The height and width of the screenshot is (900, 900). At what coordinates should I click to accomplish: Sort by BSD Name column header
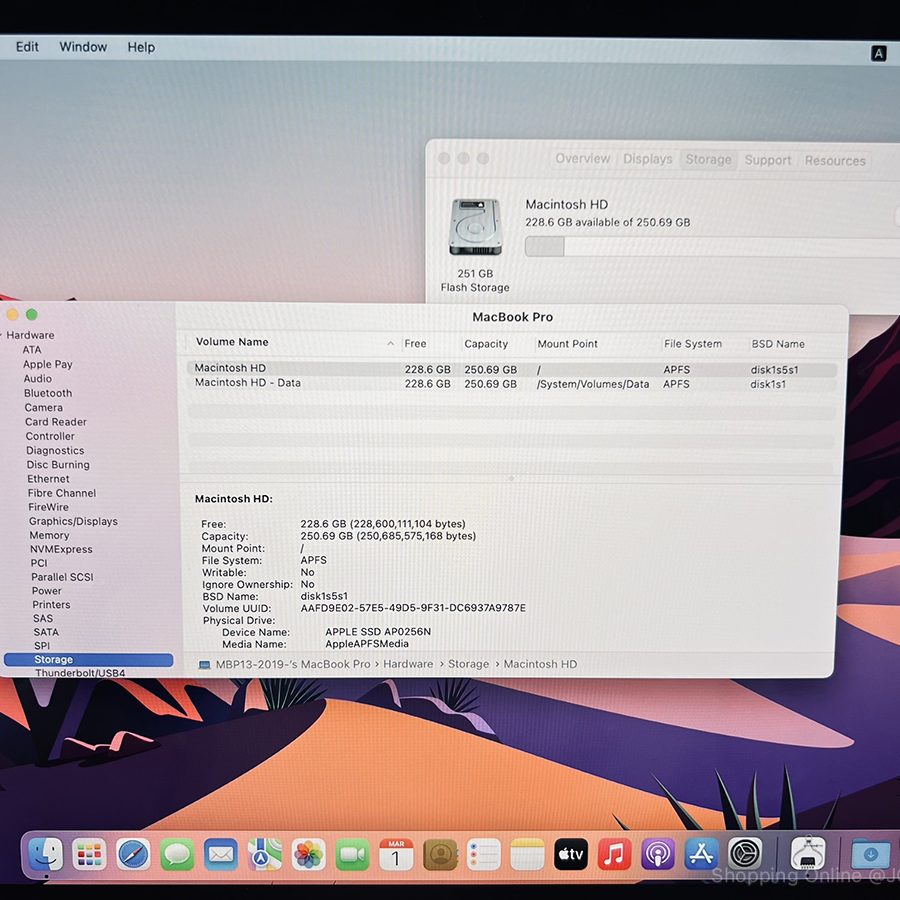pos(778,344)
